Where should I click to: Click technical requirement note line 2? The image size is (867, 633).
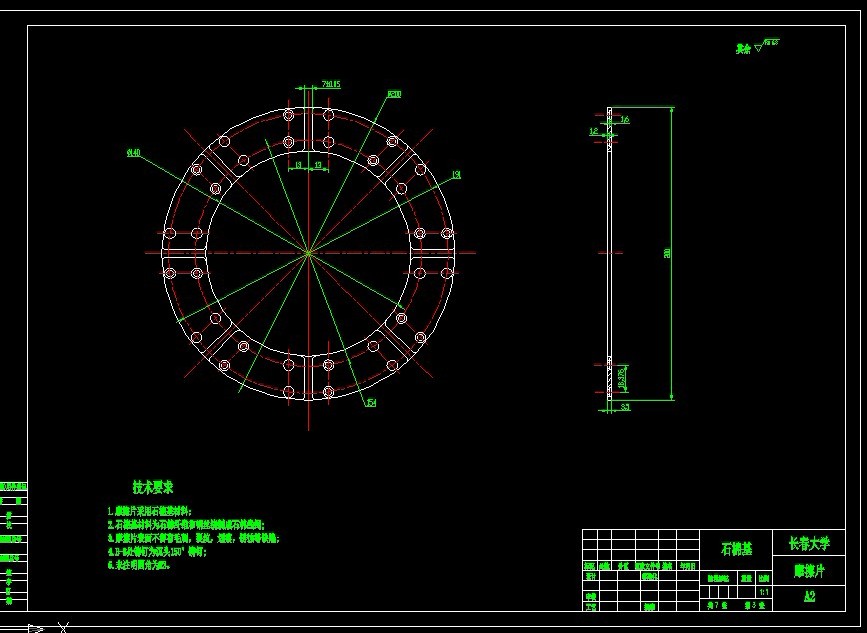[x=186, y=525]
